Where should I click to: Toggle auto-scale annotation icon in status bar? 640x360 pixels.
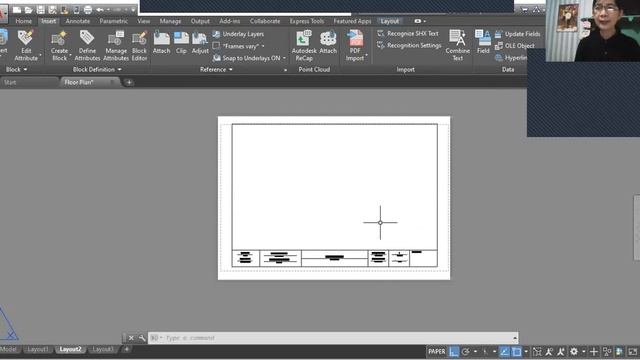561,351
